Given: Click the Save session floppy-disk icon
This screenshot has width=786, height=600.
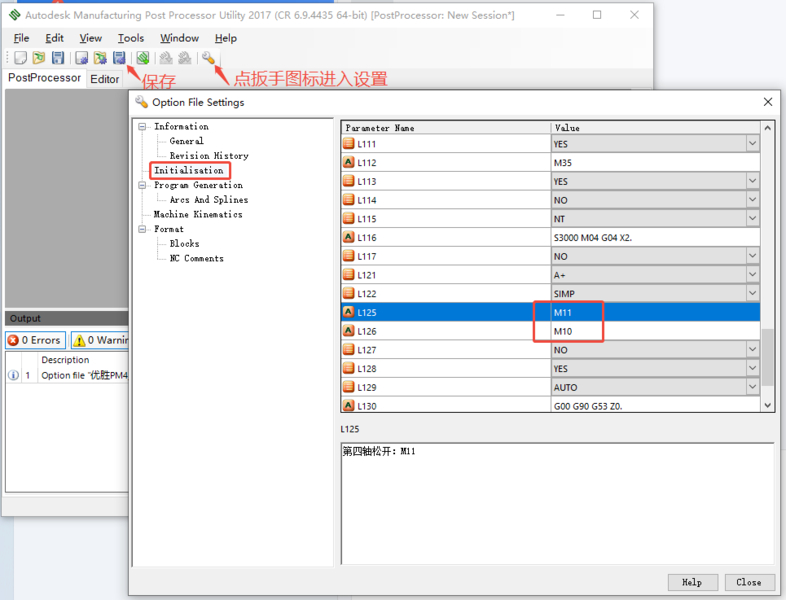Looking at the screenshot, I should click(58, 59).
